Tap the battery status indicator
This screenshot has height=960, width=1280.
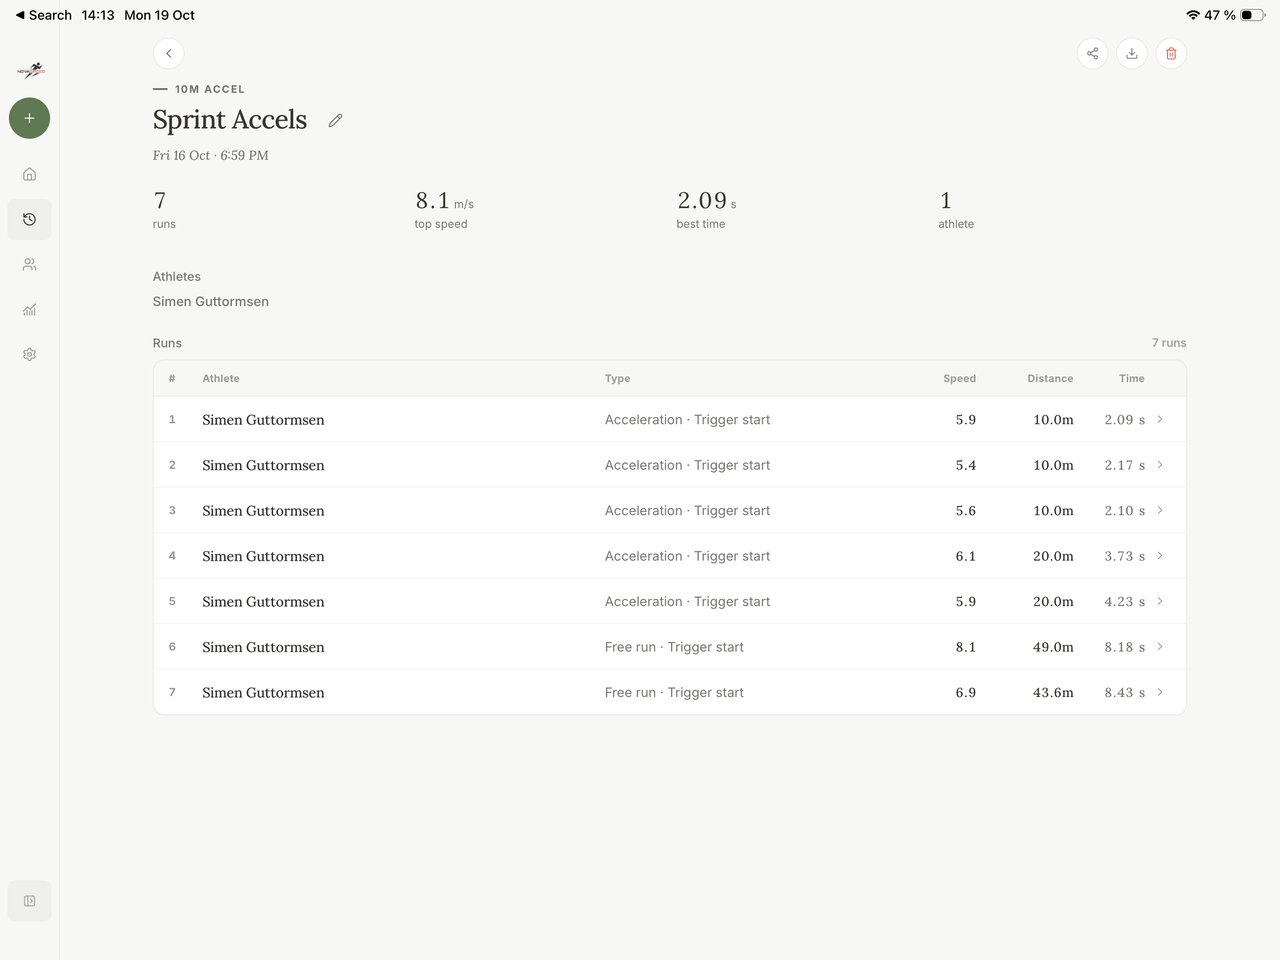pos(1253,15)
